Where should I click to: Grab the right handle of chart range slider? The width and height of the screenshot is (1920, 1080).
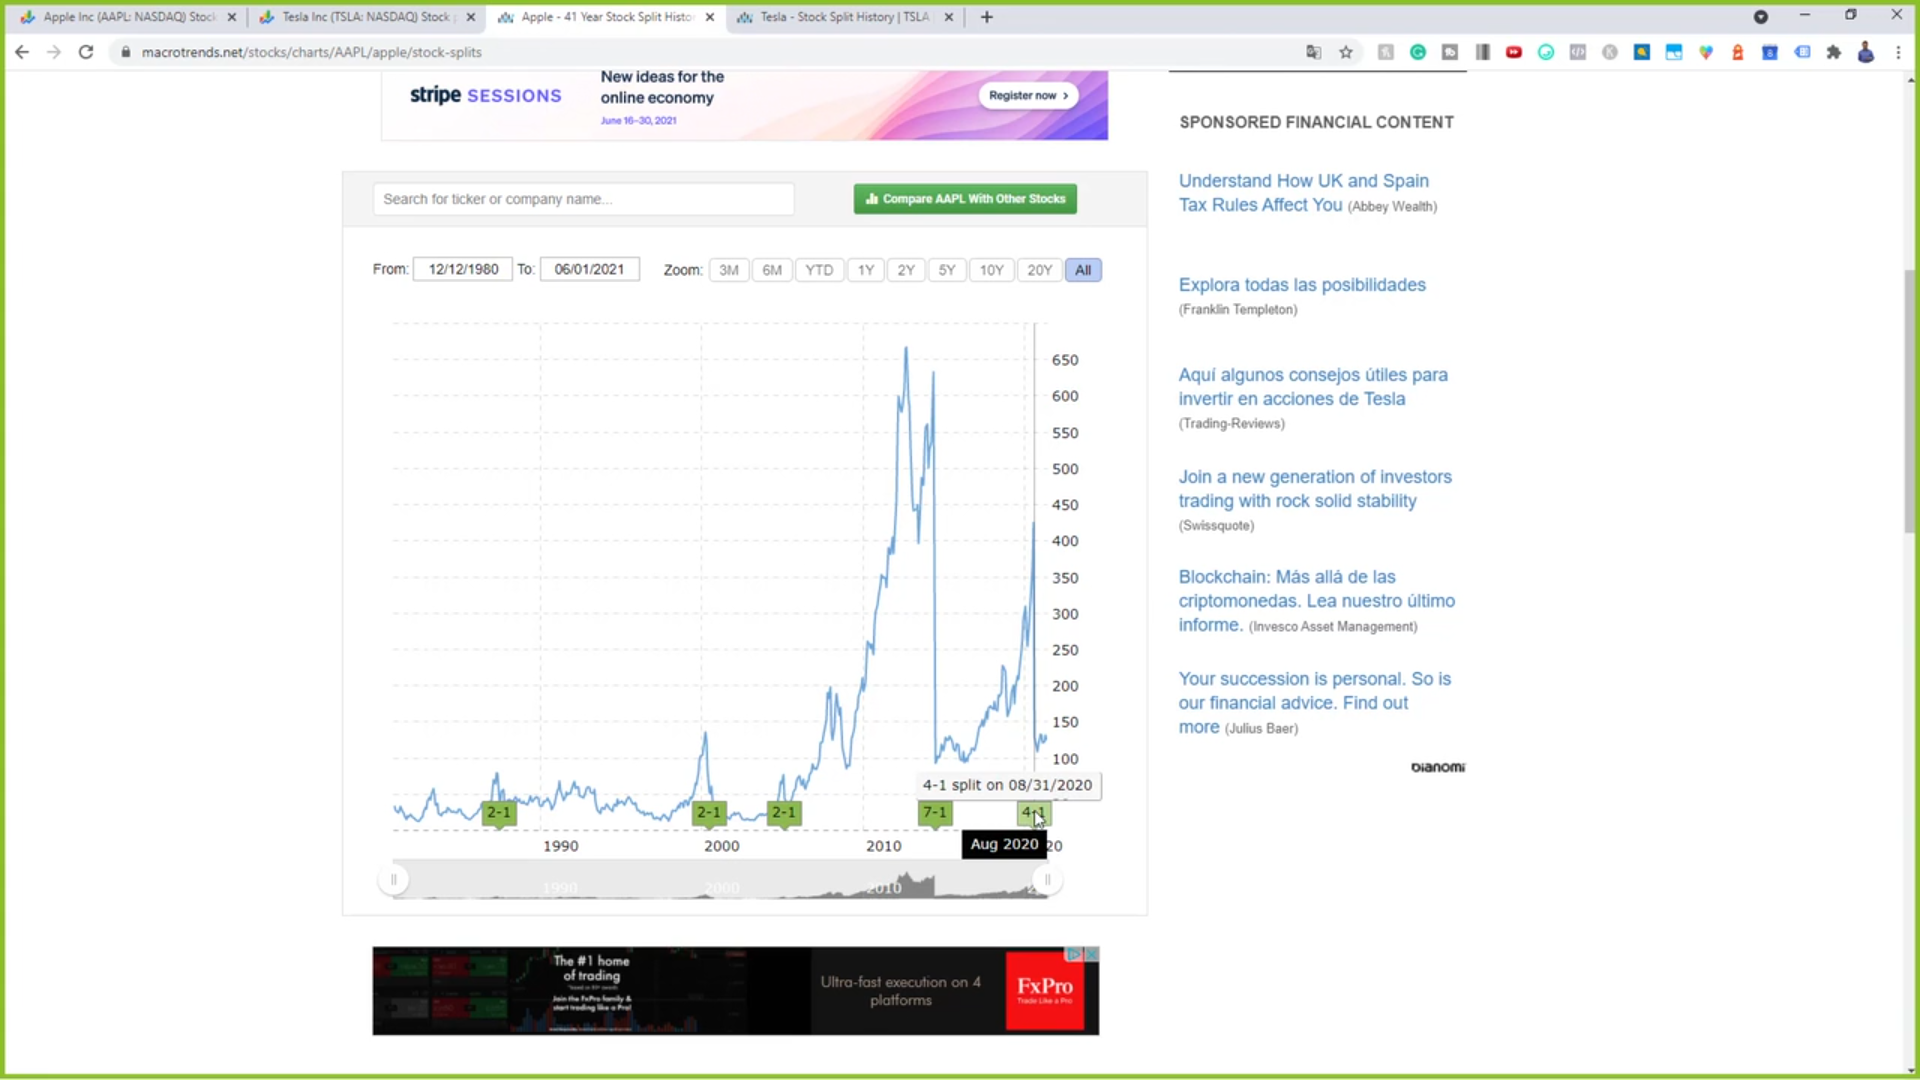(x=1047, y=880)
